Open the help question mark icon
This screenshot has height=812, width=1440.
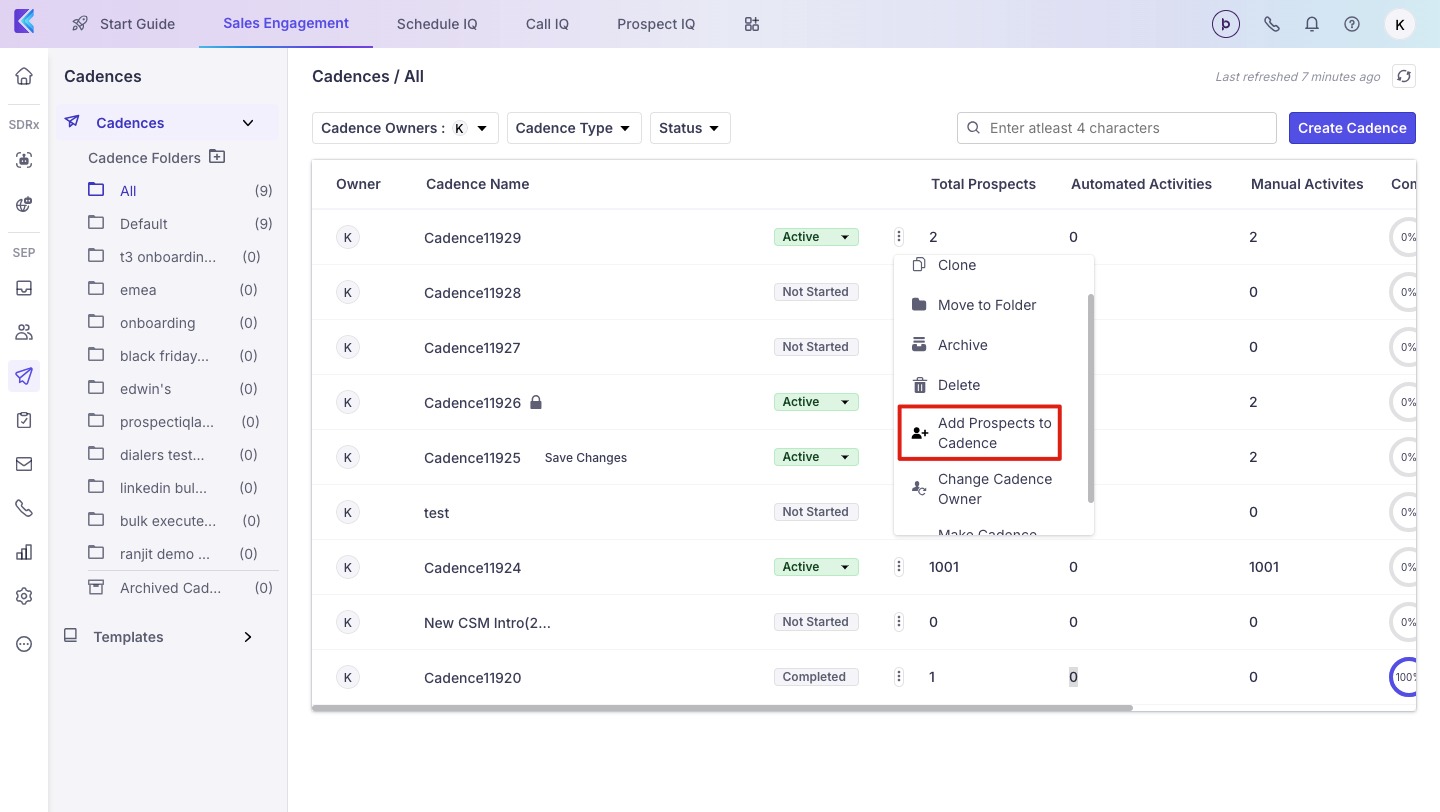pyautogui.click(x=1352, y=24)
